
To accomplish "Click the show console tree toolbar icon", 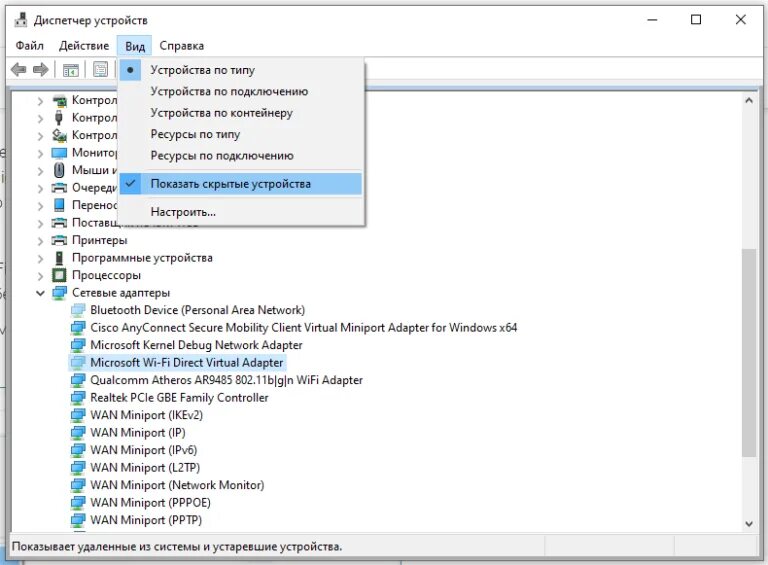I will (71, 70).
